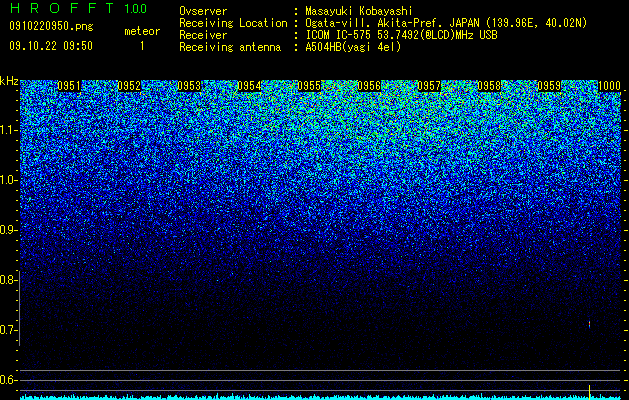Click the yellow spike in the bottom power graph
The width and height of the screenshot is (629, 400).
pos(589,392)
